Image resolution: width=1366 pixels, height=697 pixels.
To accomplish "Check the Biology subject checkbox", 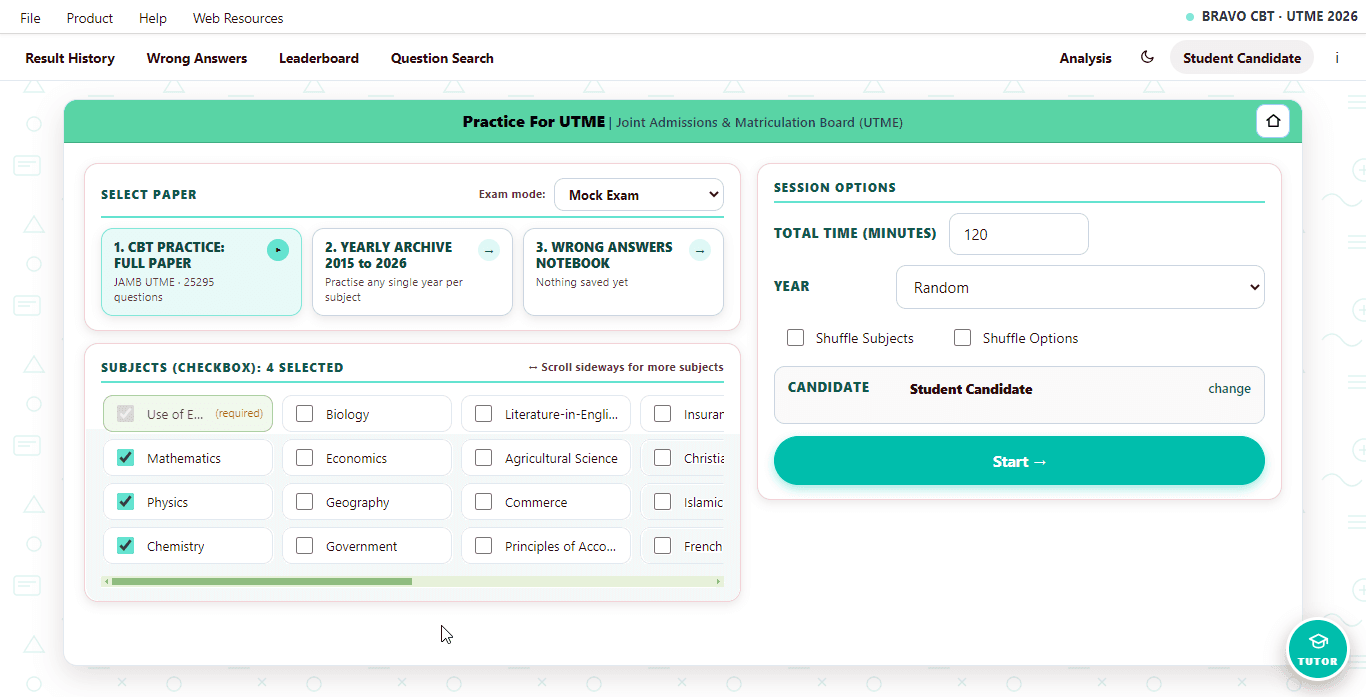I will point(305,414).
